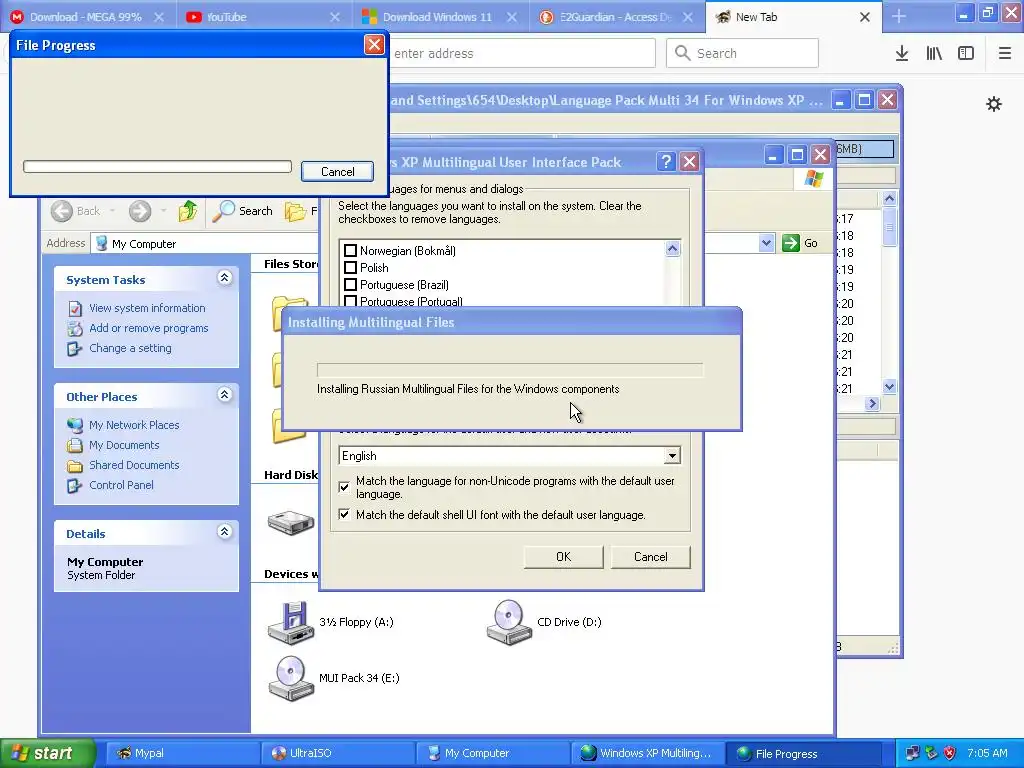Screen dimensions: 1024x768
Task: Click Installing Multilingual Files progress bar
Action: [x=510, y=370]
